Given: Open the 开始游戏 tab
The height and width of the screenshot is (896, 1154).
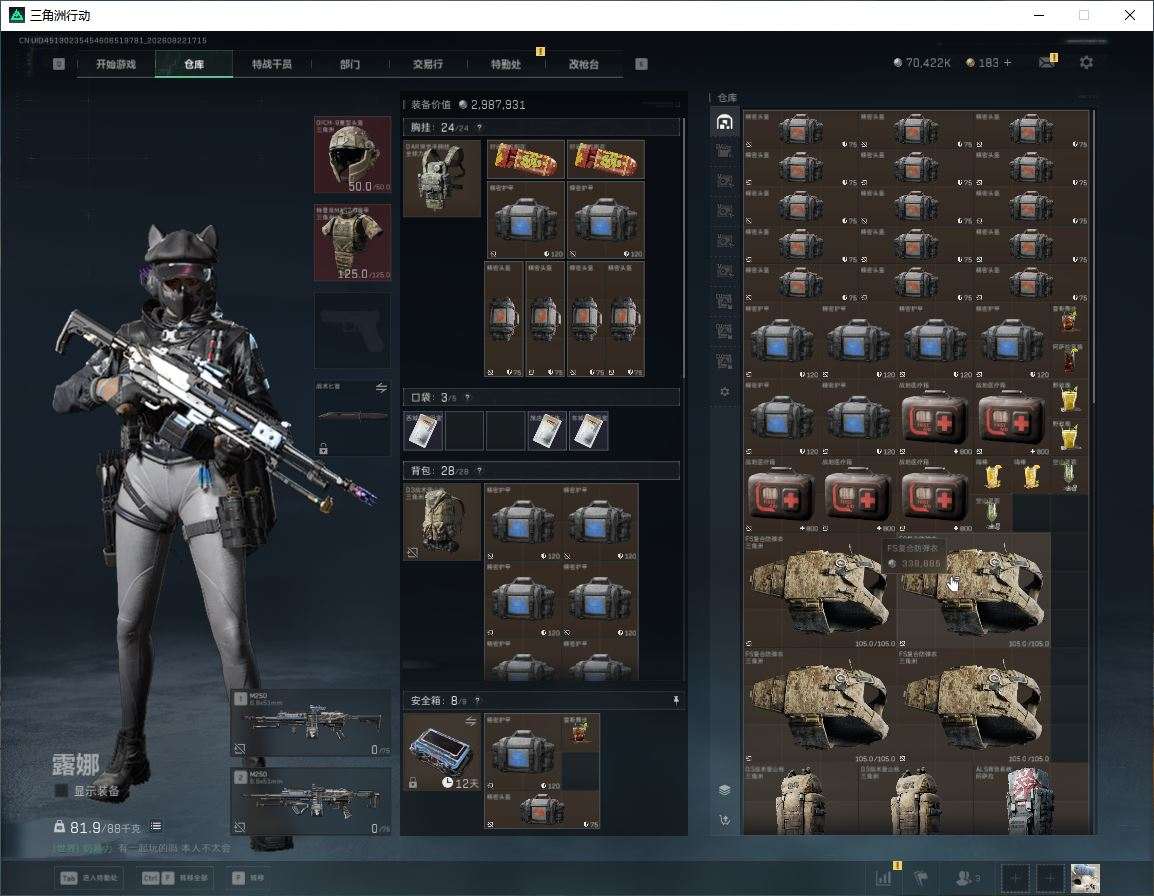Looking at the screenshot, I should [116, 64].
